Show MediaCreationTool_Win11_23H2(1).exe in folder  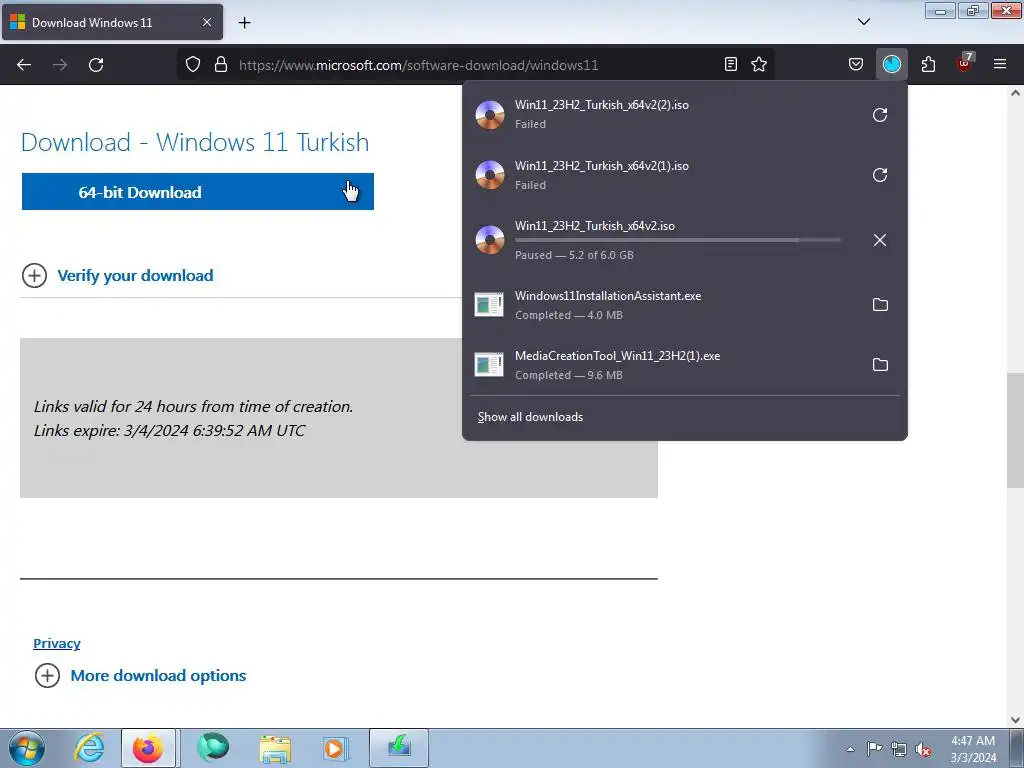coord(880,364)
